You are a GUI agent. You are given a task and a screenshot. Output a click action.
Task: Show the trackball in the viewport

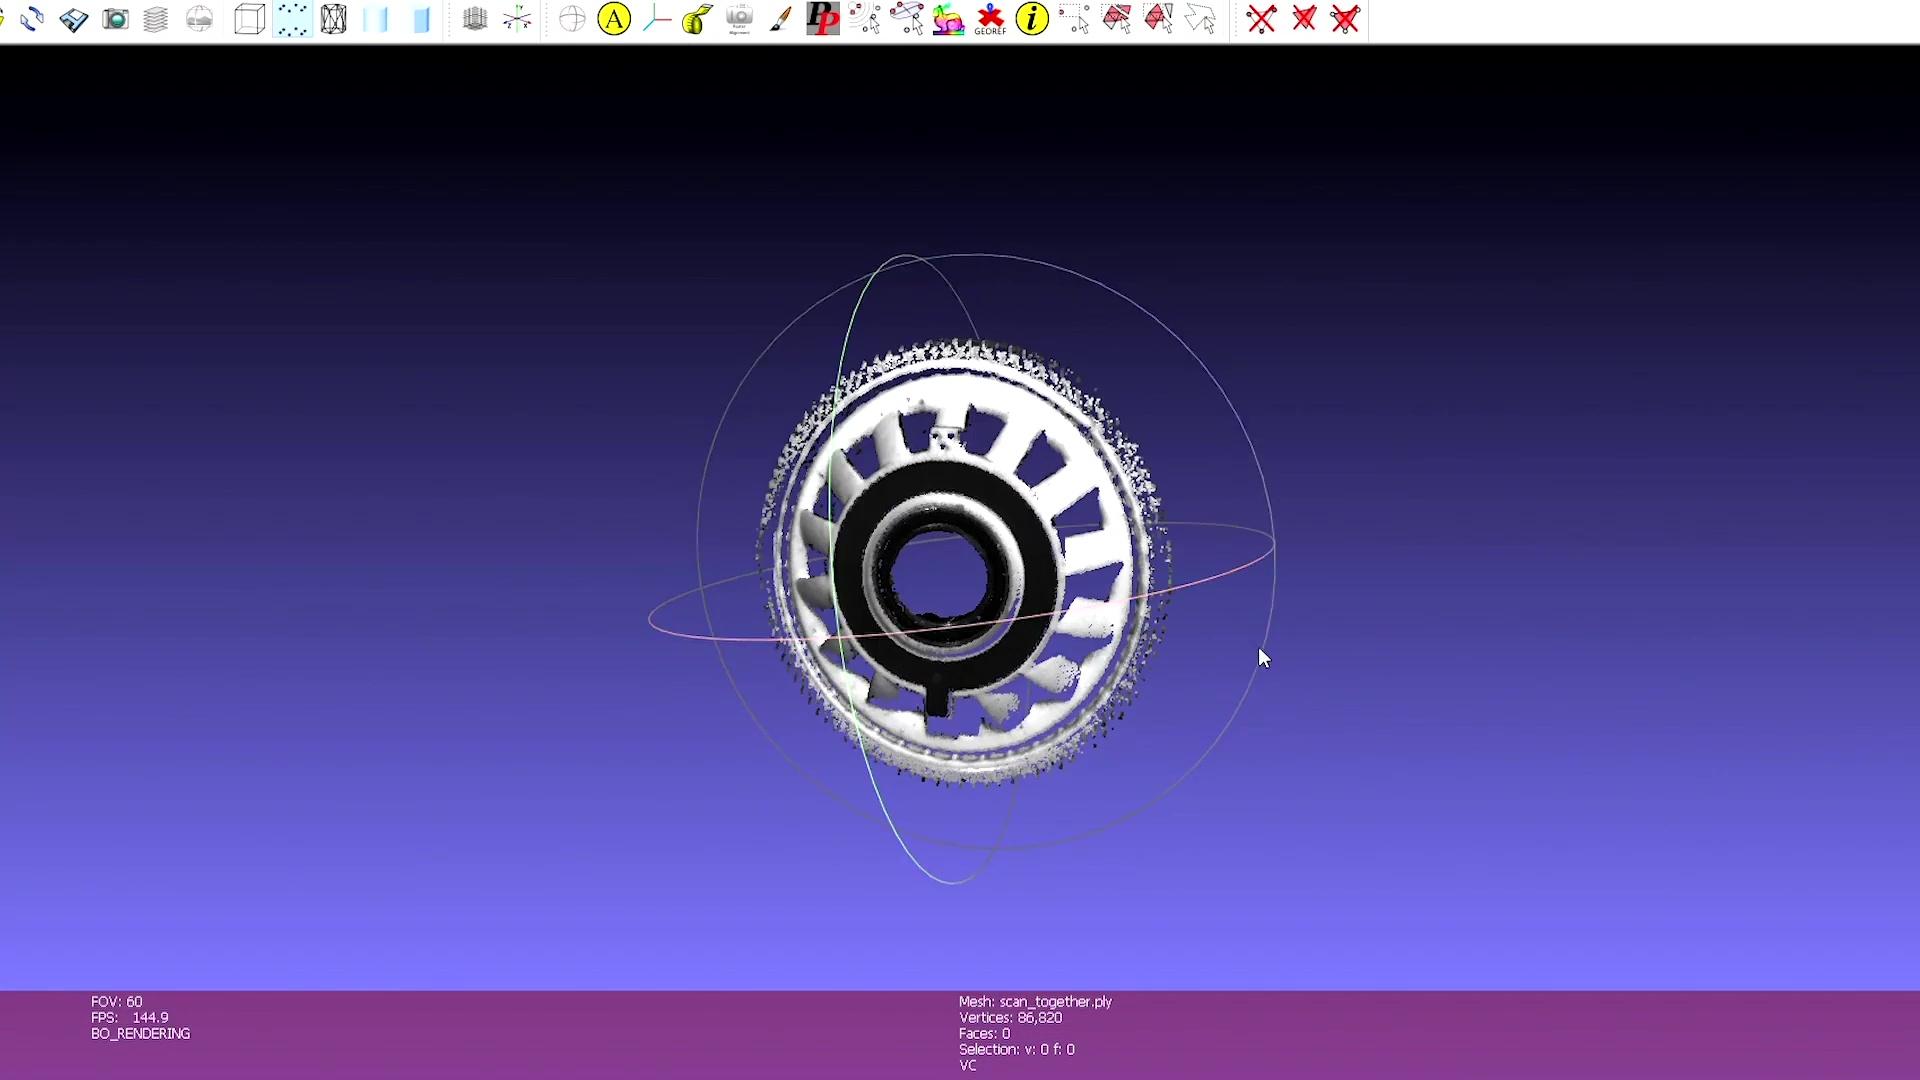coord(572,19)
